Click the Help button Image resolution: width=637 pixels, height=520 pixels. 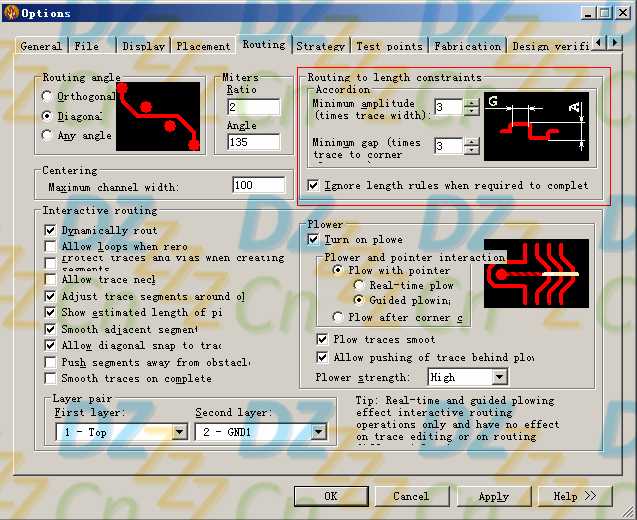point(575,496)
